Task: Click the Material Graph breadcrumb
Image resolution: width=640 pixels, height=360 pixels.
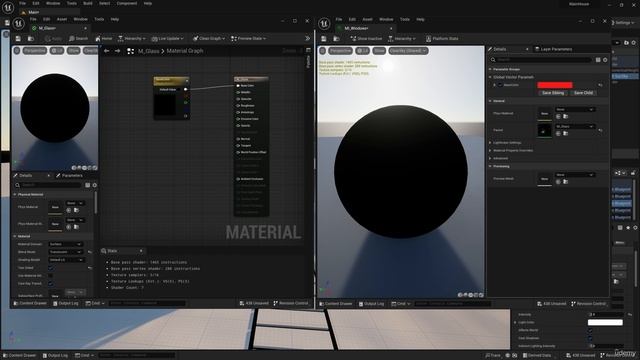Action: 185,51
